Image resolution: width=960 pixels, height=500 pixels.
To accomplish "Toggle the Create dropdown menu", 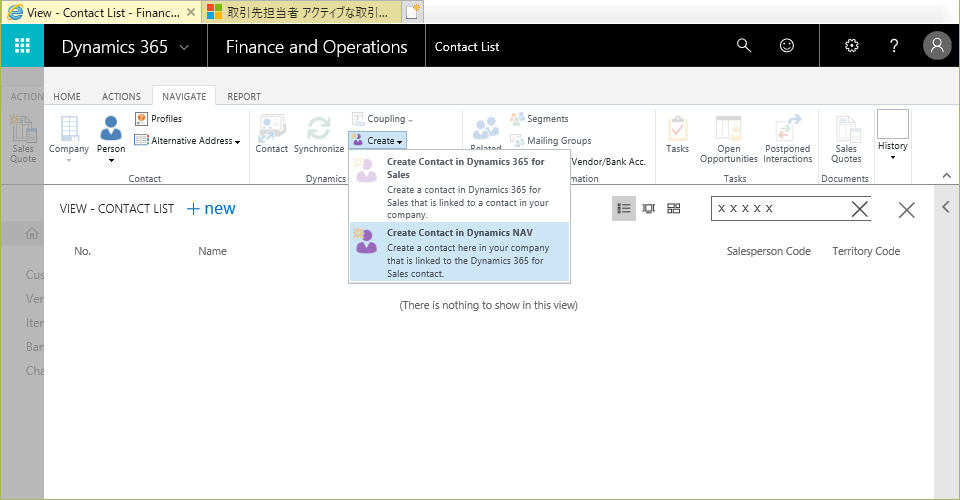I will click(378, 141).
